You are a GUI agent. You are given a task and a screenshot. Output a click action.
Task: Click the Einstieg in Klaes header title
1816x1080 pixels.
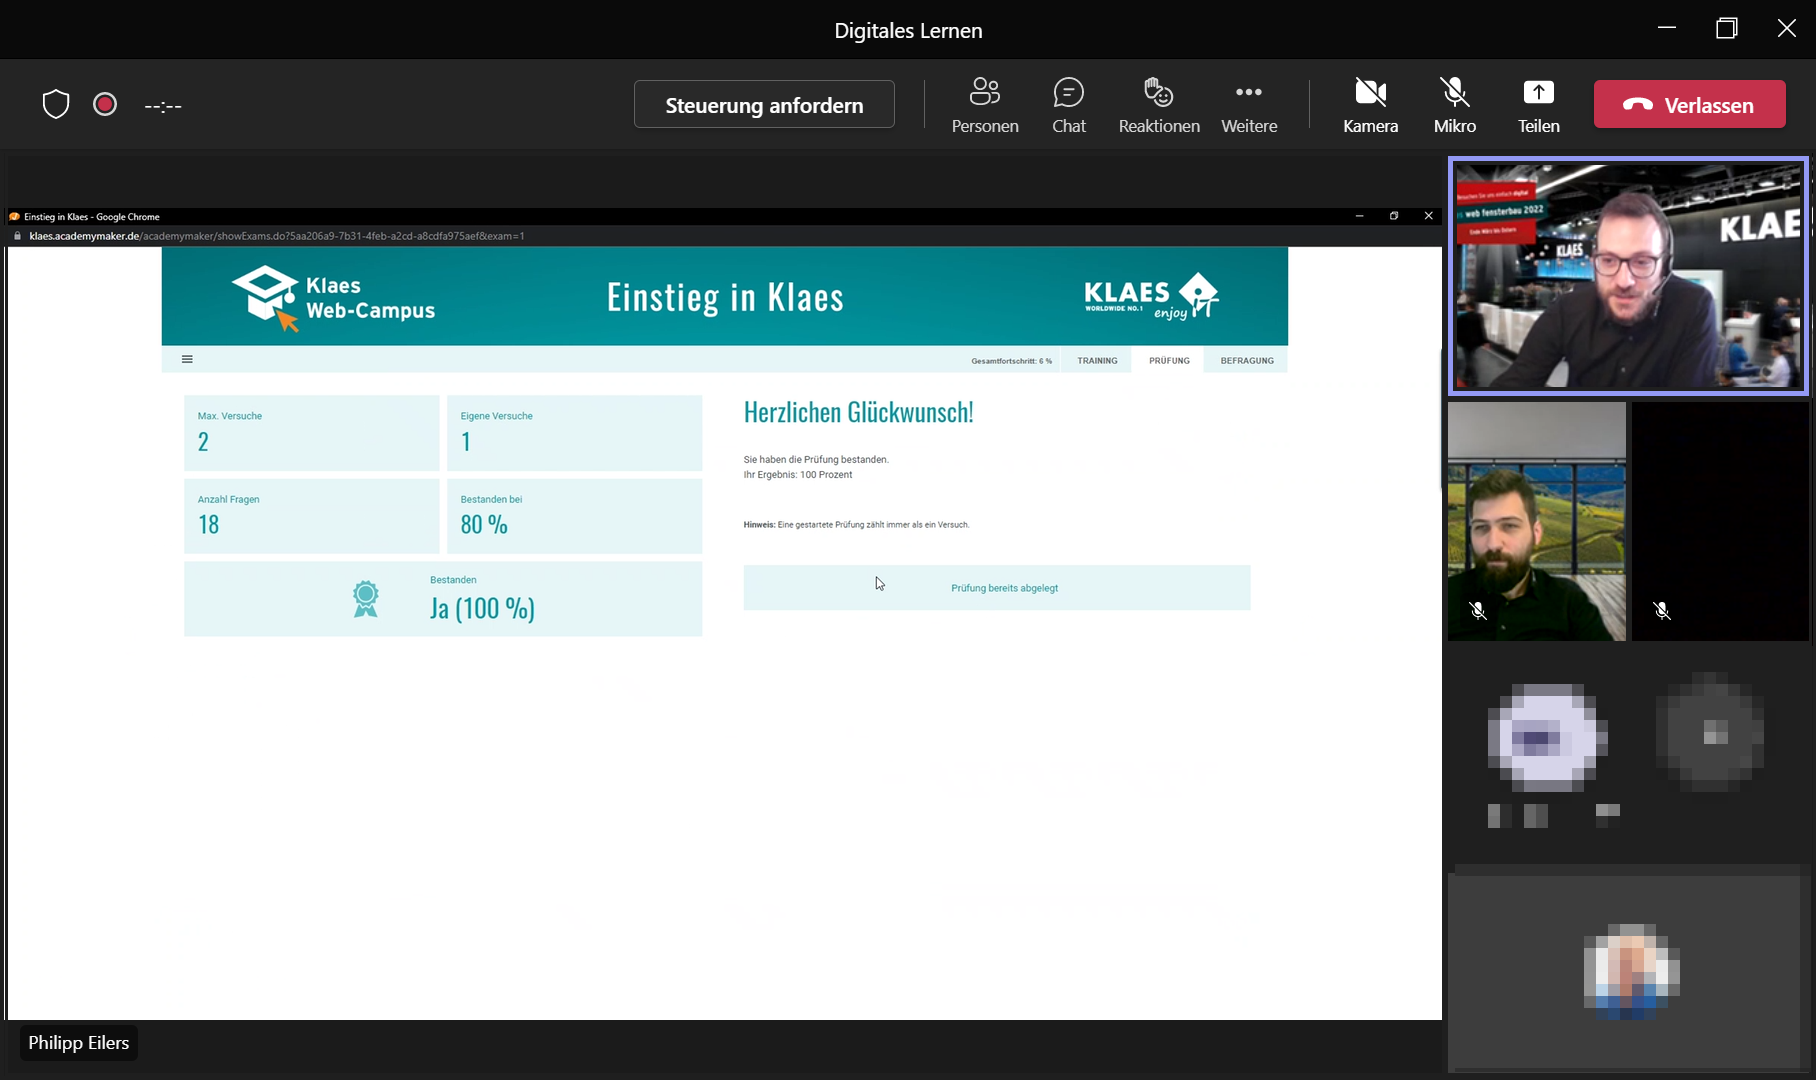[x=725, y=297]
